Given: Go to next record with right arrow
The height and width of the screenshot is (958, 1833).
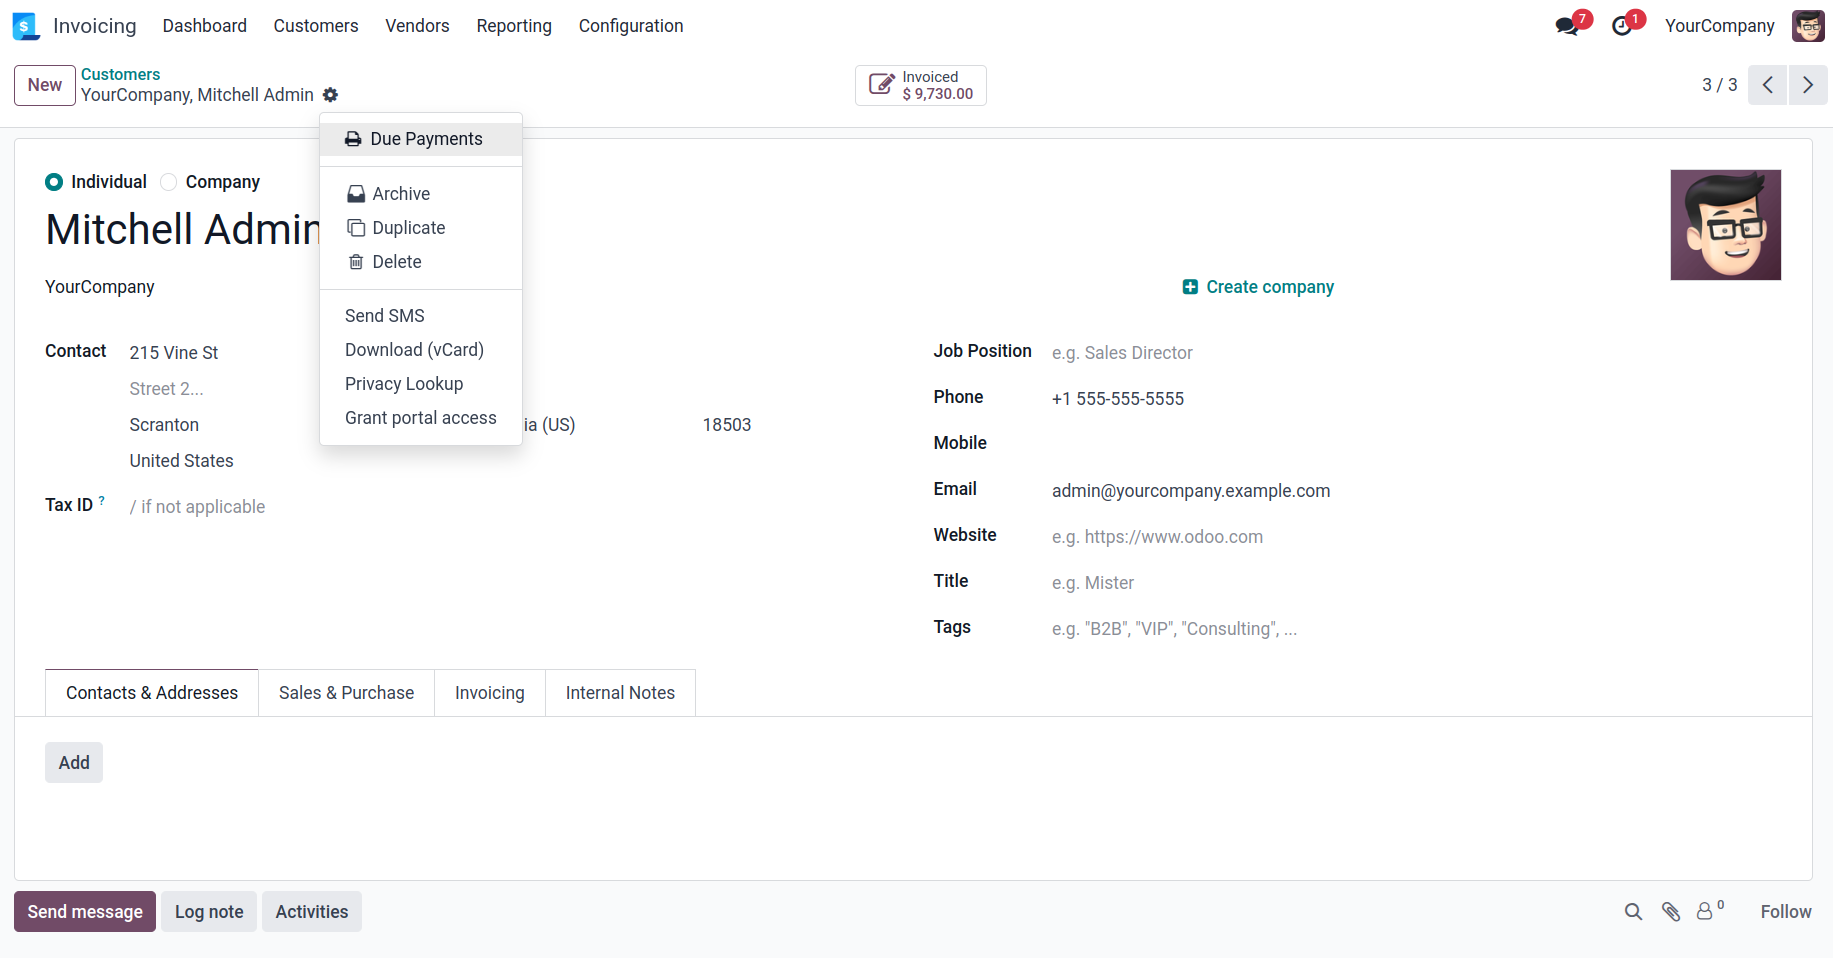Looking at the screenshot, I should coord(1807,85).
